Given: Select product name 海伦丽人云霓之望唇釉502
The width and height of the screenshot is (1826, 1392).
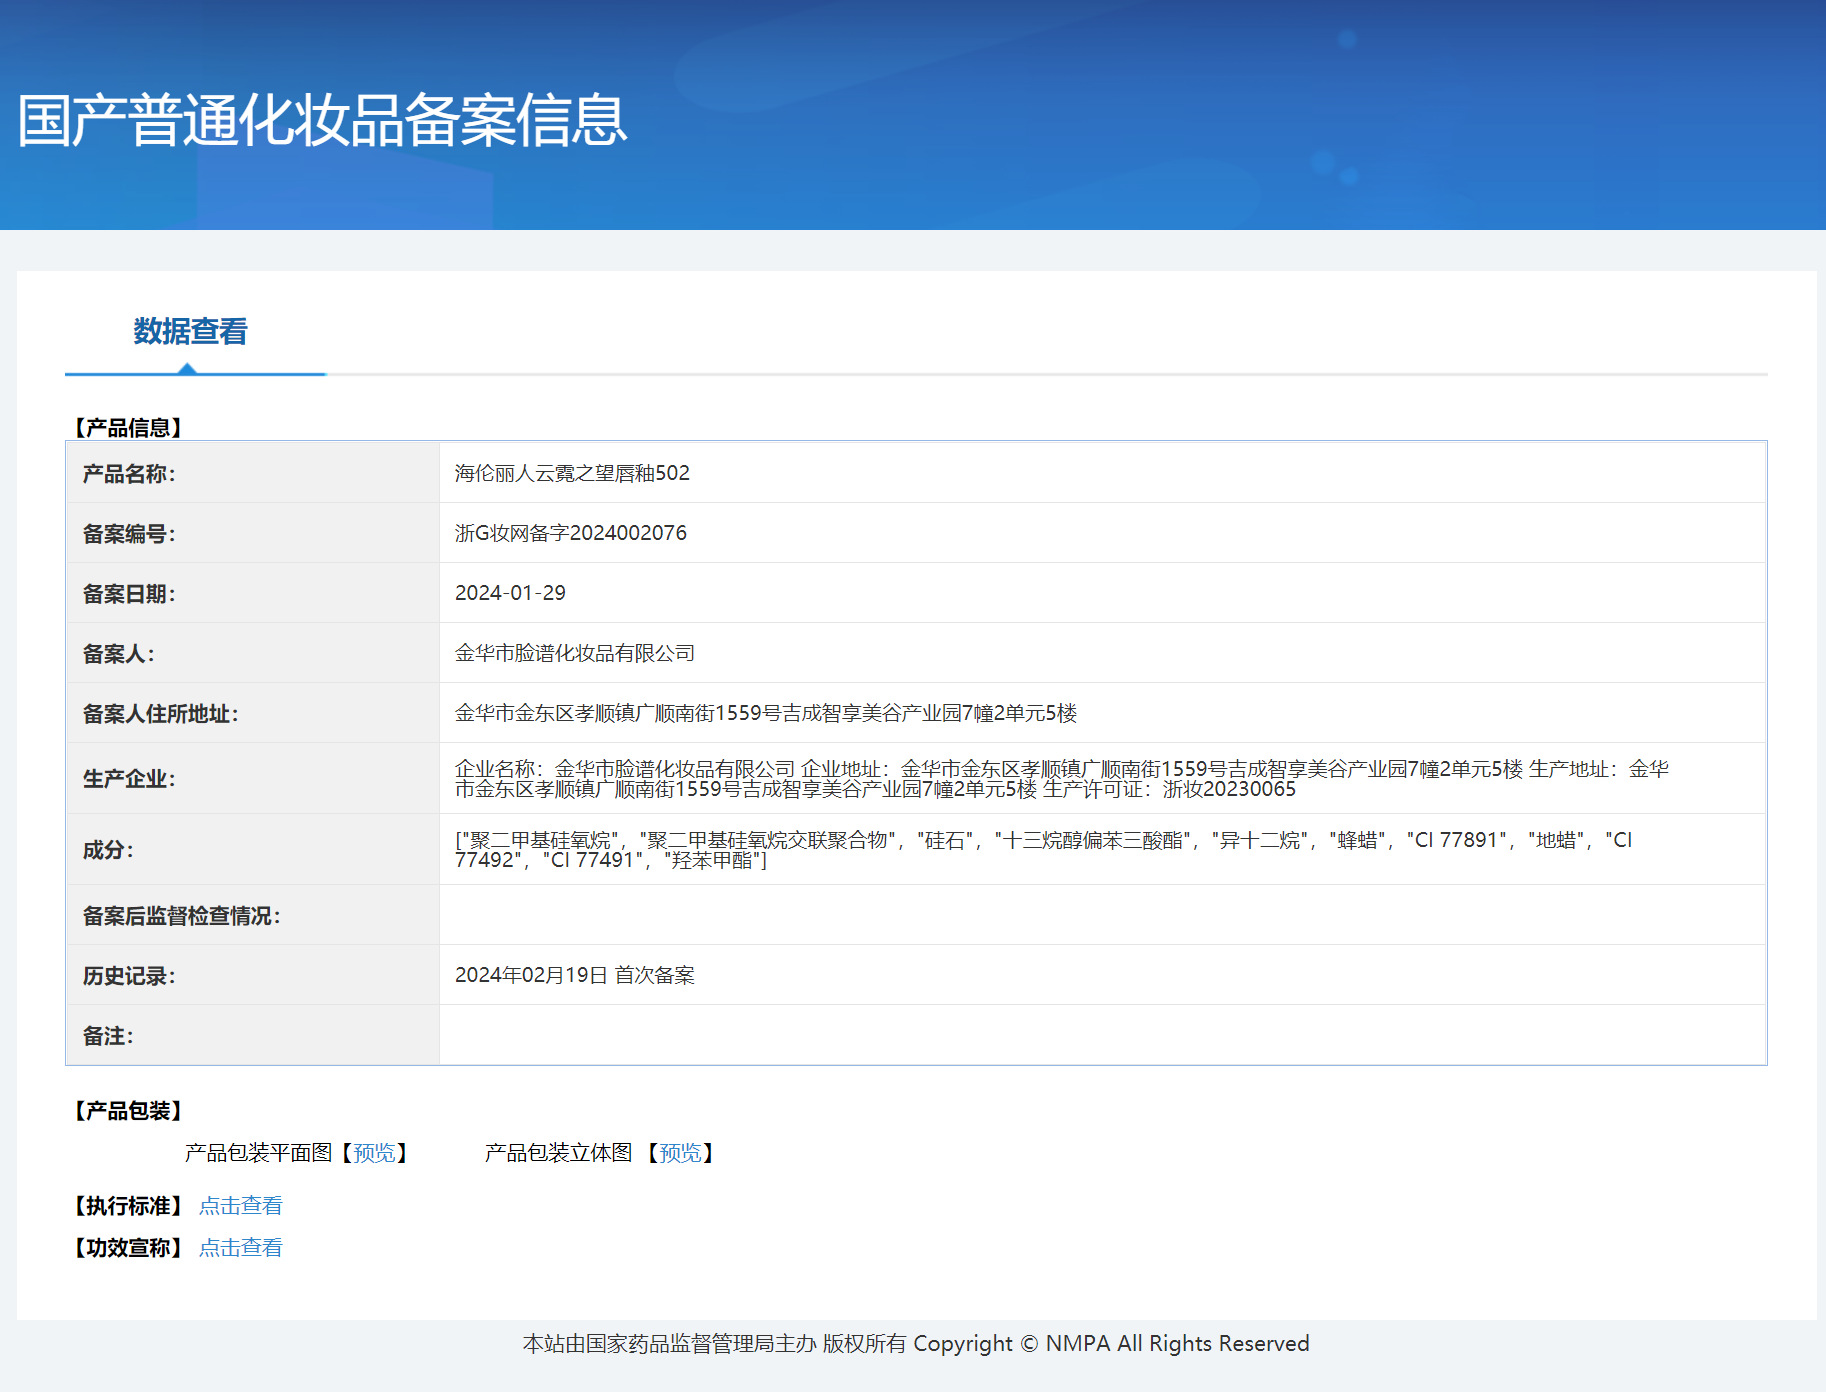Looking at the screenshot, I should (572, 473).
